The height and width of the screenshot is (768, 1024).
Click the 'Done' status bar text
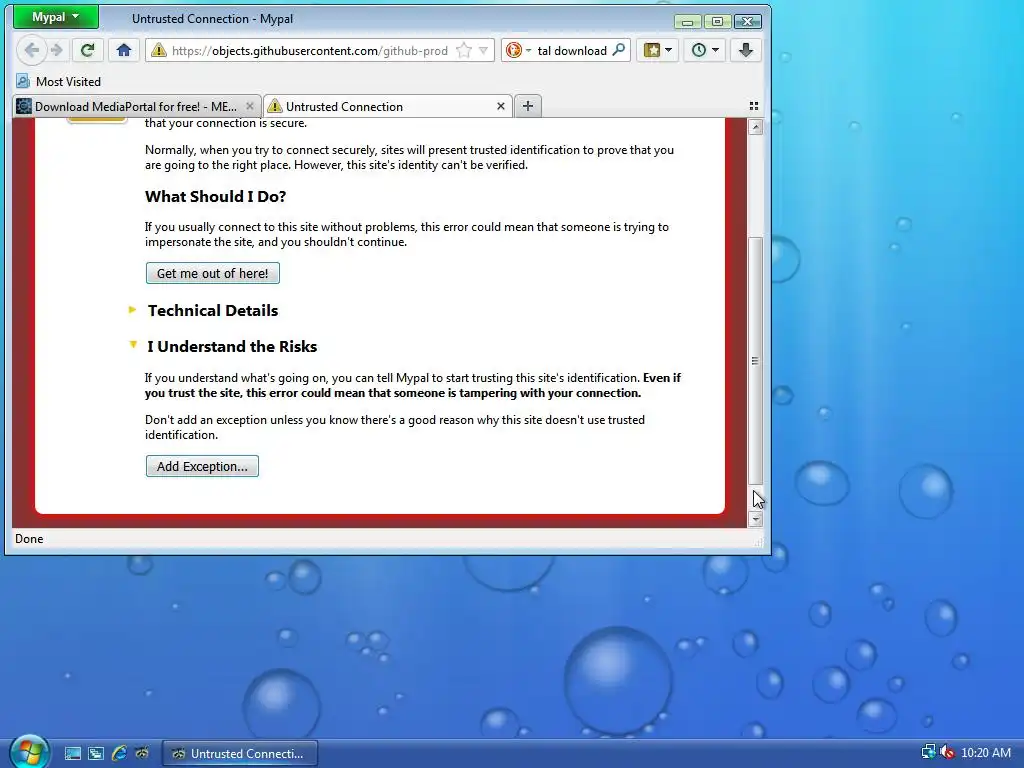[29, 539]
